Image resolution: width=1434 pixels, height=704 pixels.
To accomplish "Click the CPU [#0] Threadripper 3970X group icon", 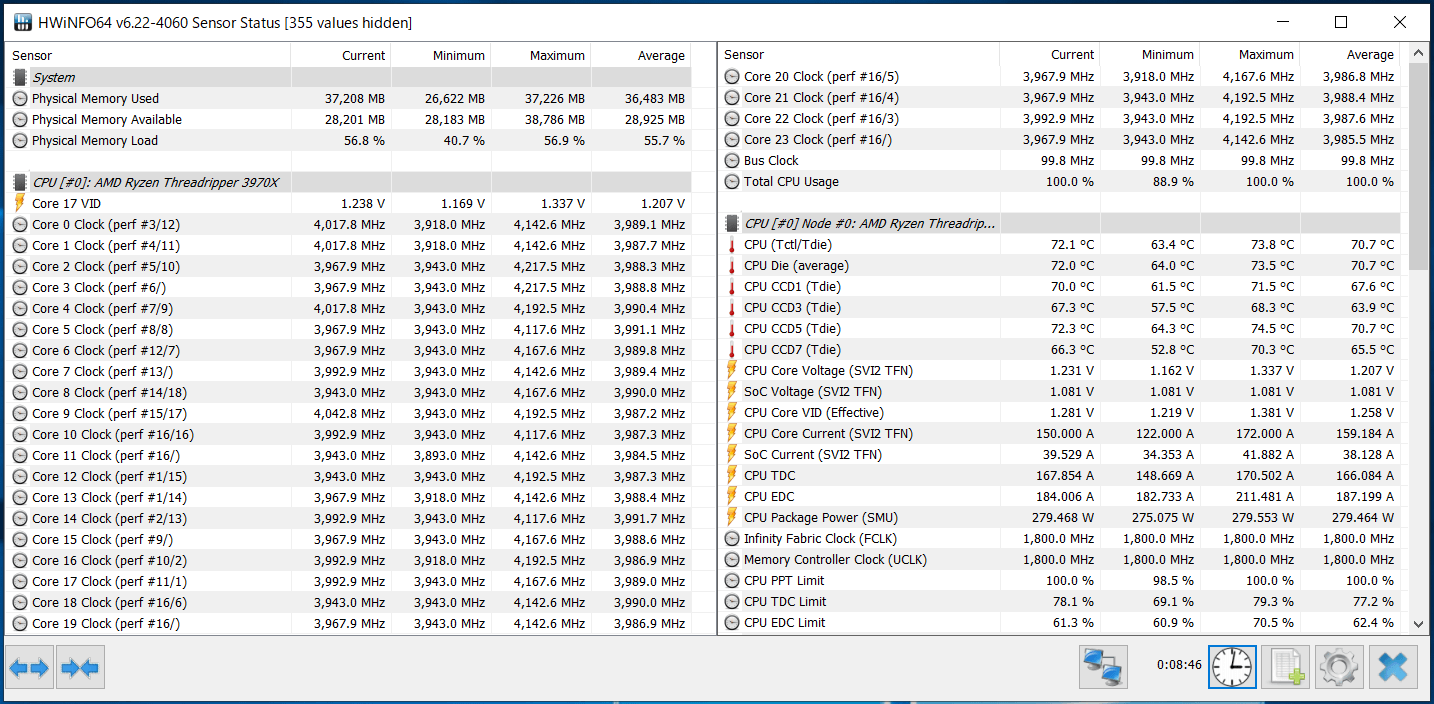I will pos(20,182).
